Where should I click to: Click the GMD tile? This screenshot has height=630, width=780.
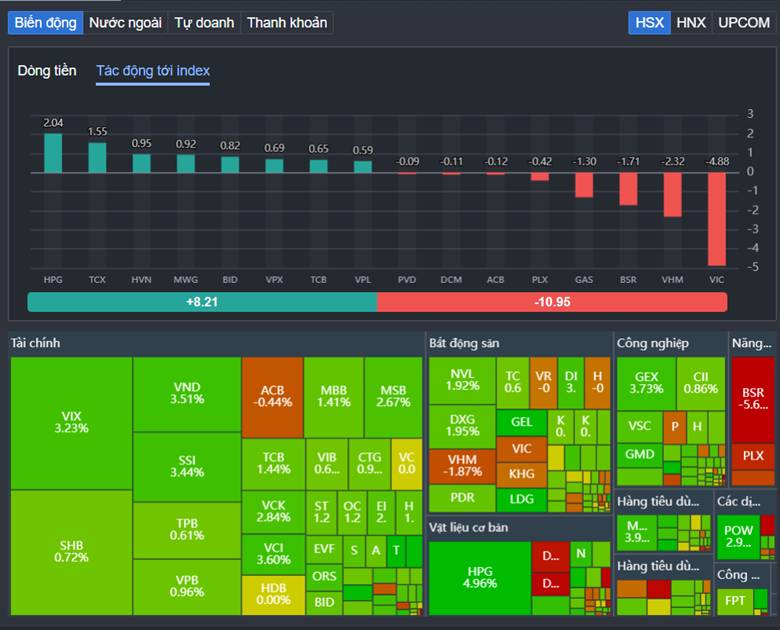coord(640,455)
